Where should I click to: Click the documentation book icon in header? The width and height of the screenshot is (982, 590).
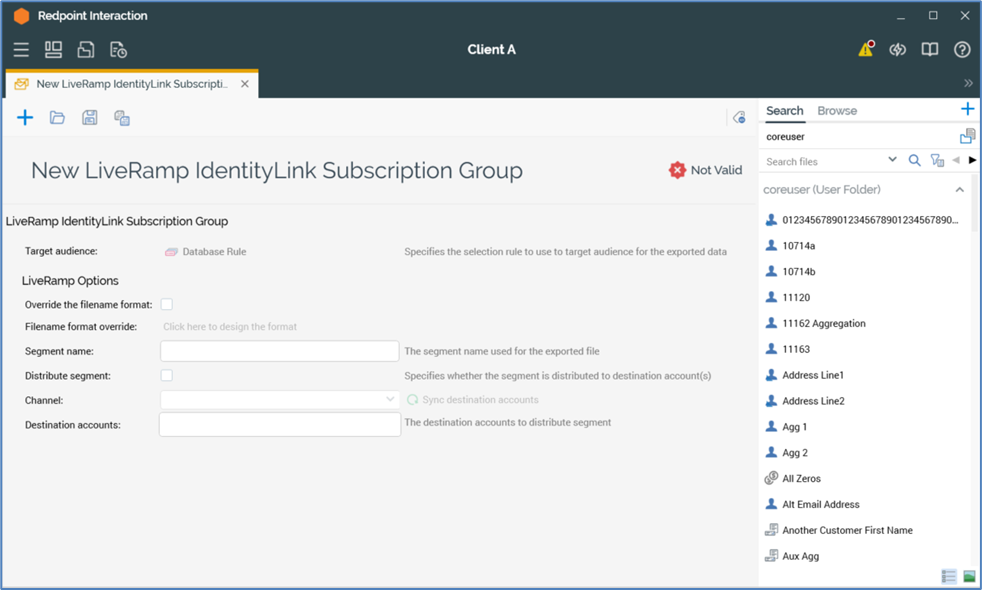930,50
